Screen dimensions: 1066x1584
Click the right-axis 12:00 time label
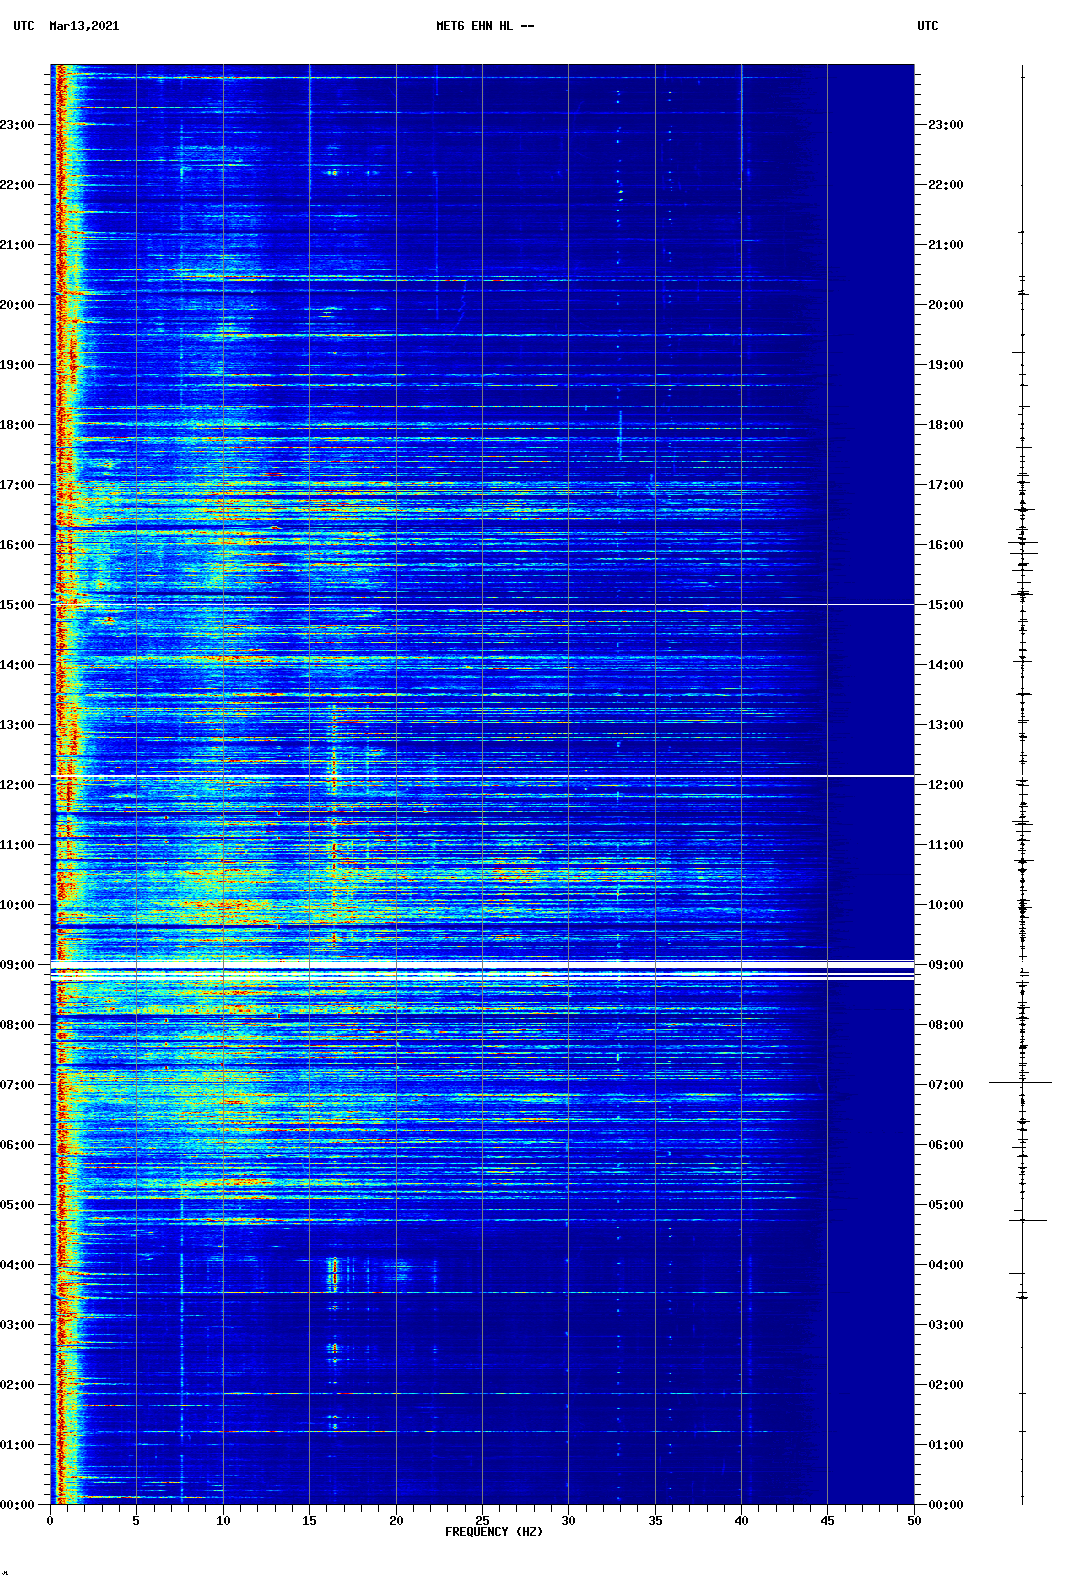coord(945,785)
